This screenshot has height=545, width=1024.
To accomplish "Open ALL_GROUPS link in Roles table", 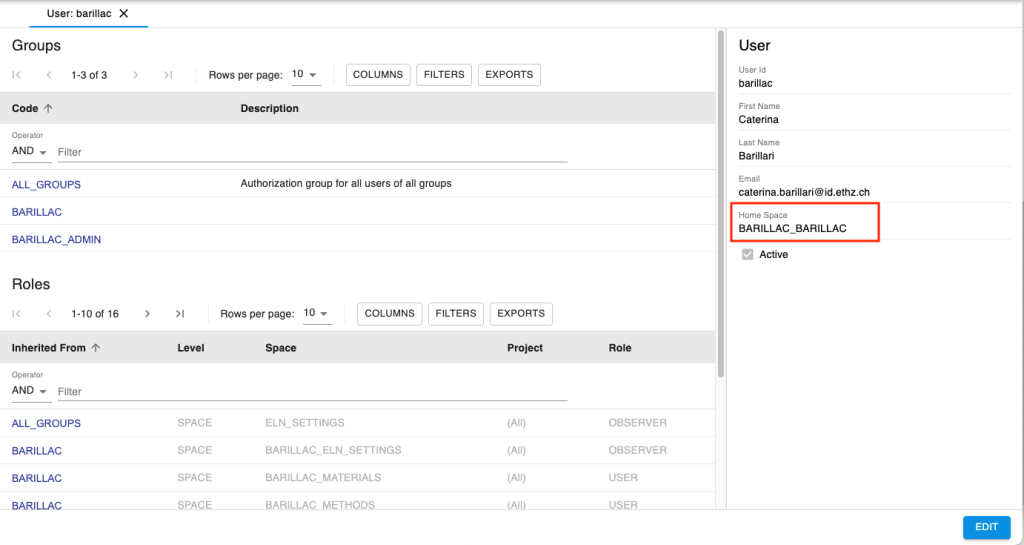I will click(46, 424).
